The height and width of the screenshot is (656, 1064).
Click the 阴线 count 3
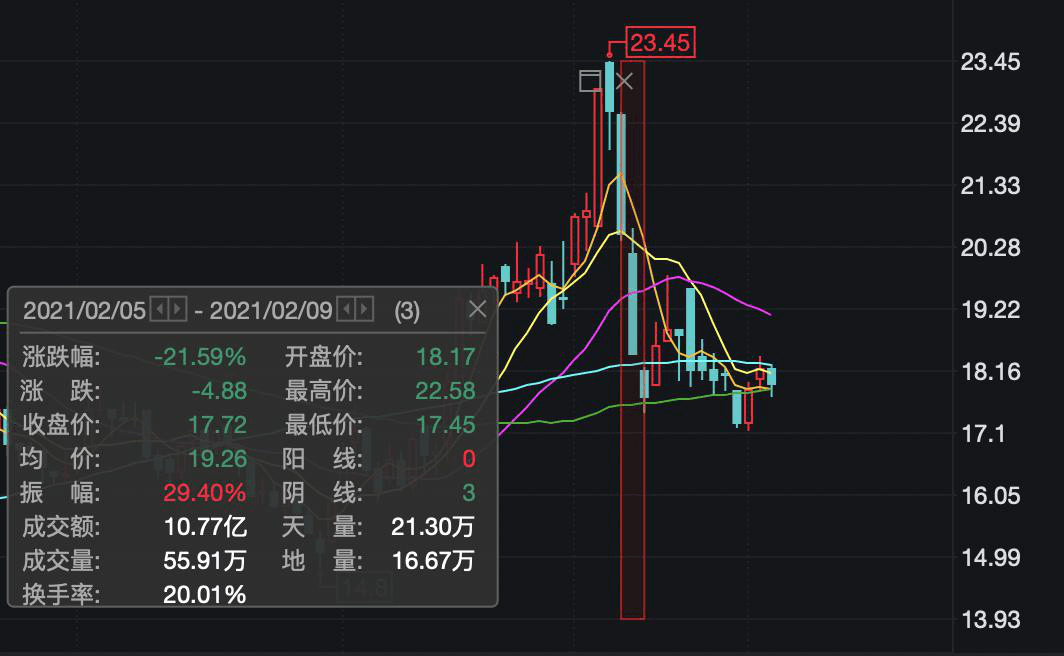[x=468, y=493]
